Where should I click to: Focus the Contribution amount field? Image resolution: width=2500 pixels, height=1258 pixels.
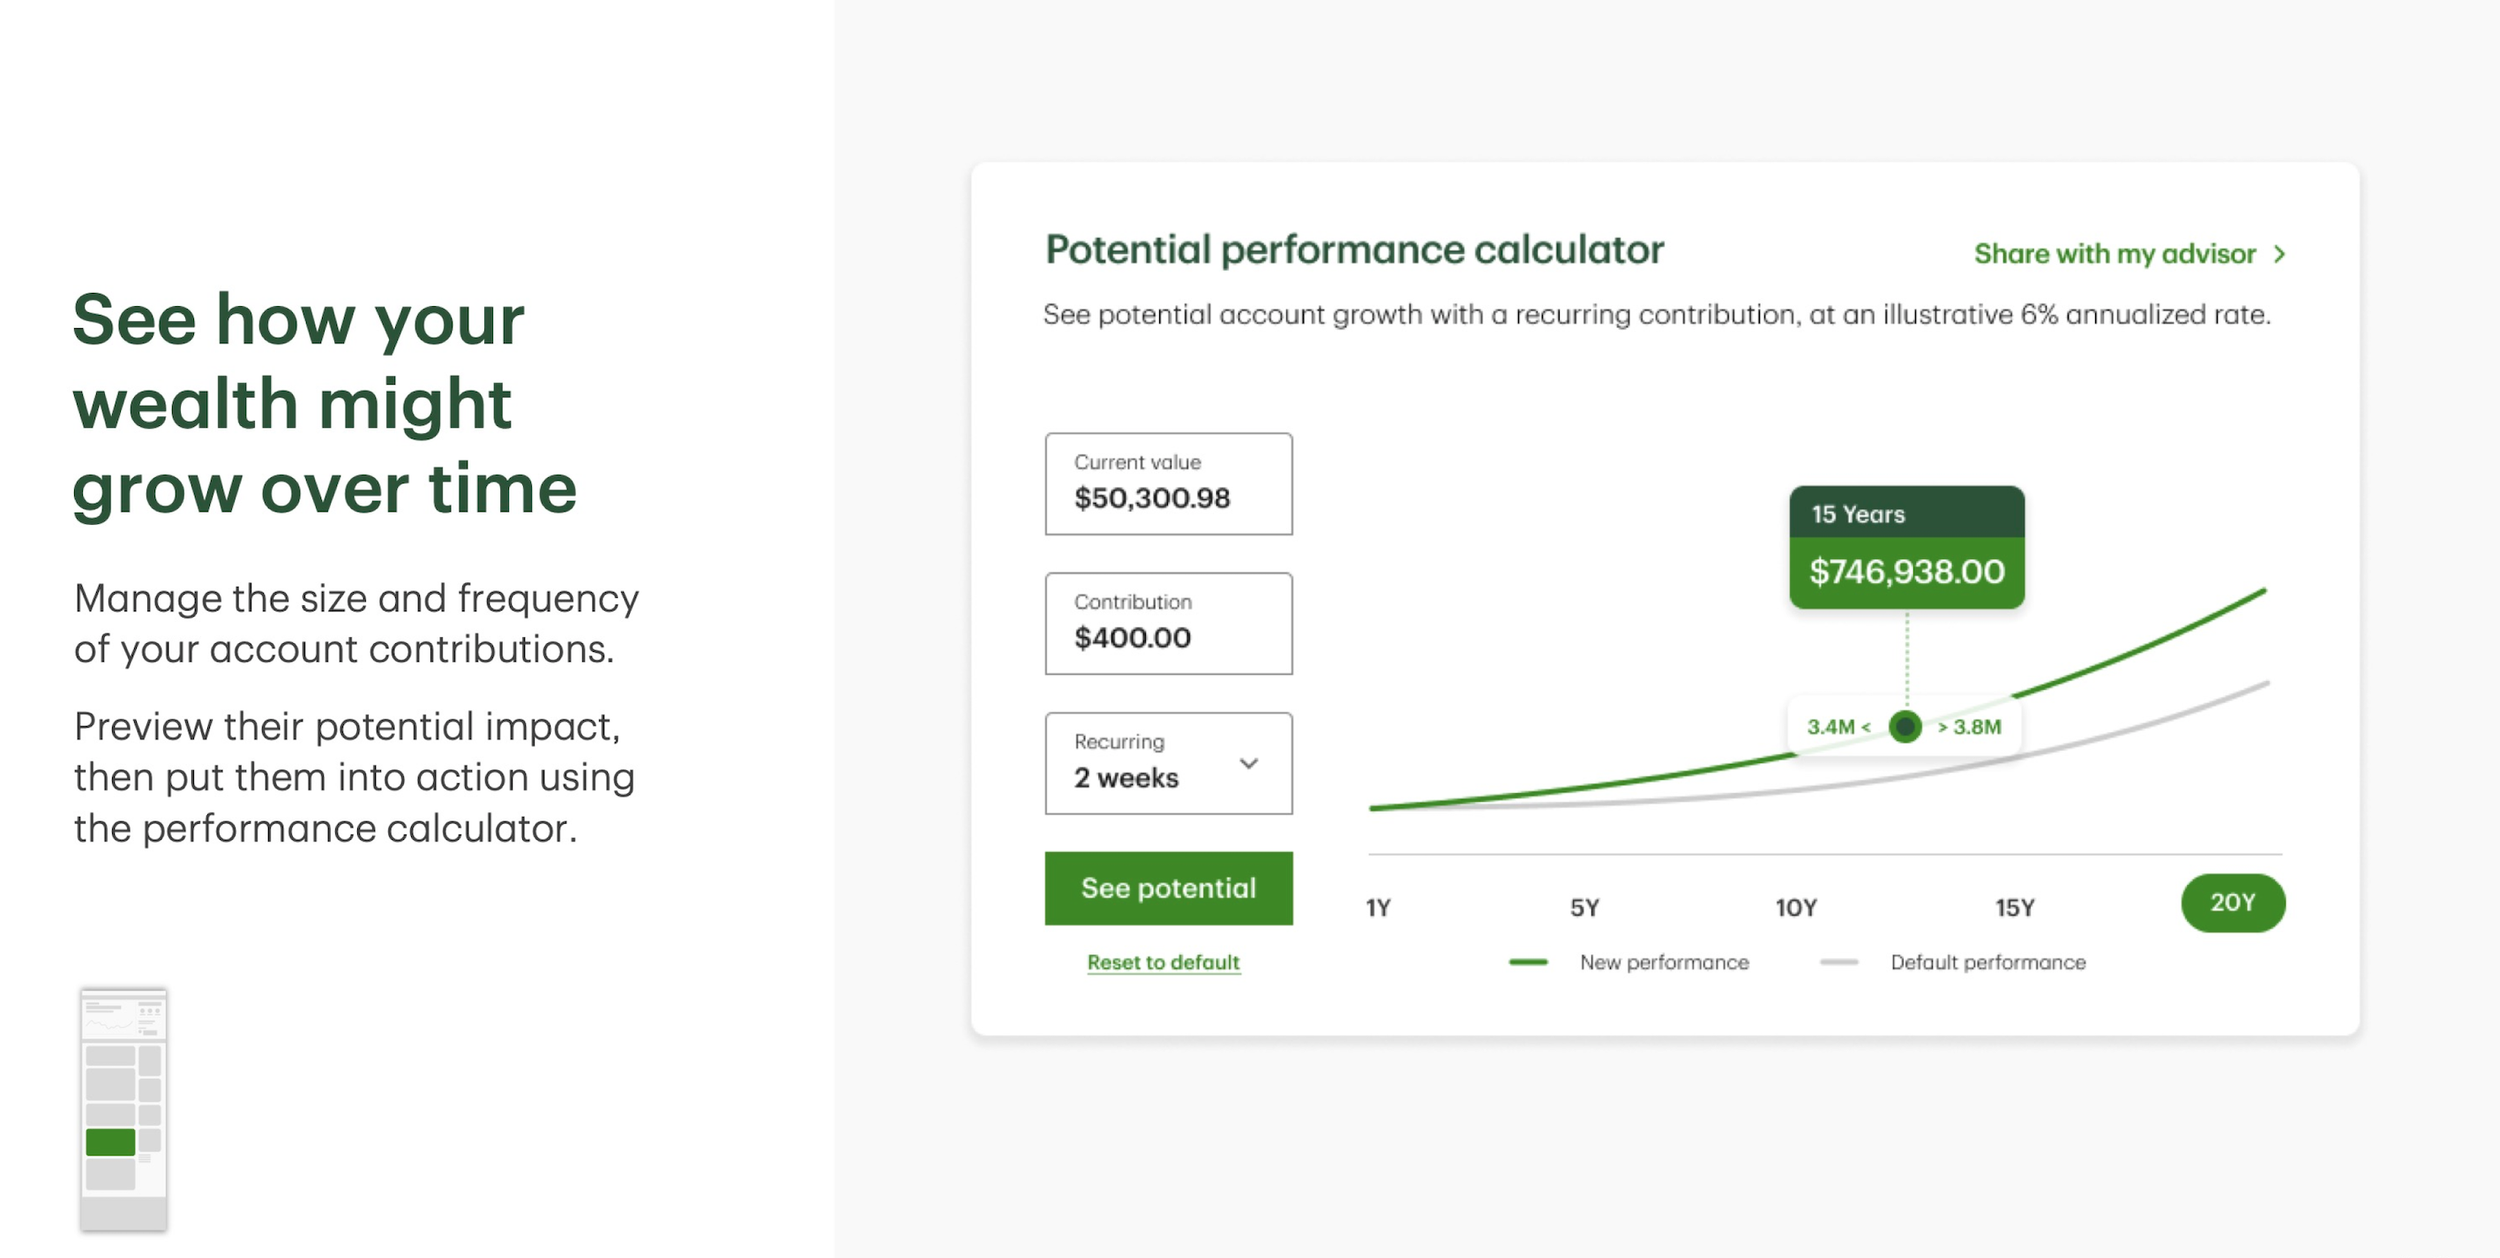pyautogui.click(x=1168, y=624)
